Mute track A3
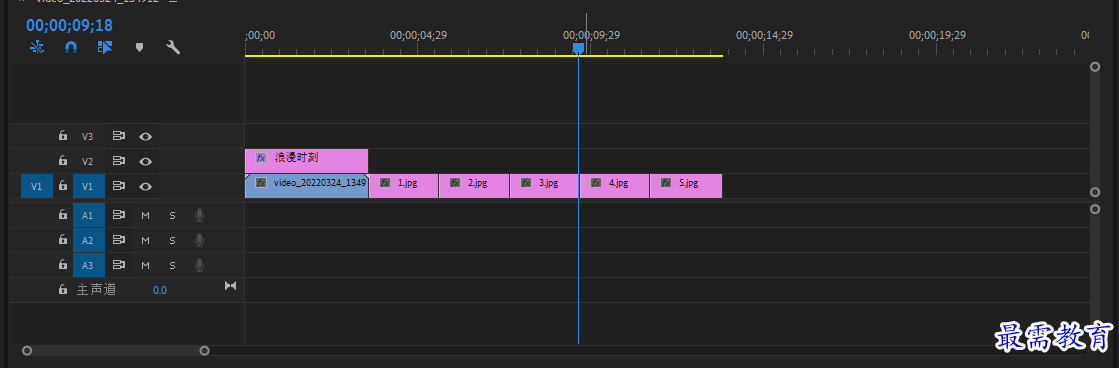The width and height of the screenshot is (1119, 368). 146,265
